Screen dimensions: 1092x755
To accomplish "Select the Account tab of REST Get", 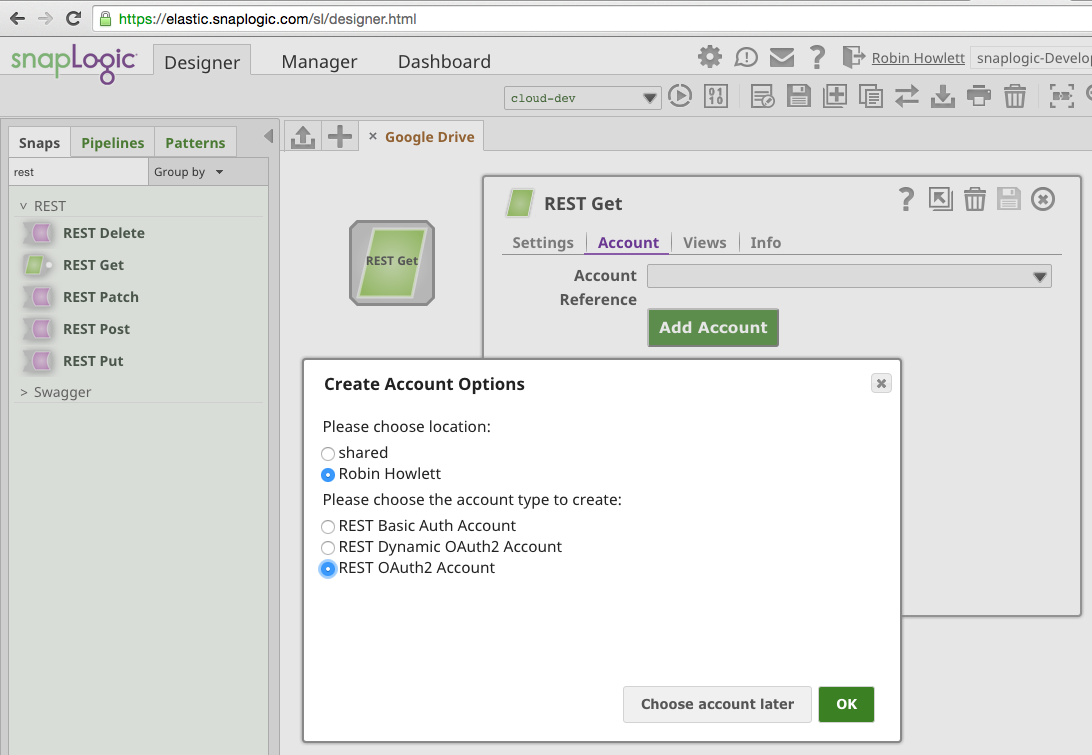I will 628,242.
